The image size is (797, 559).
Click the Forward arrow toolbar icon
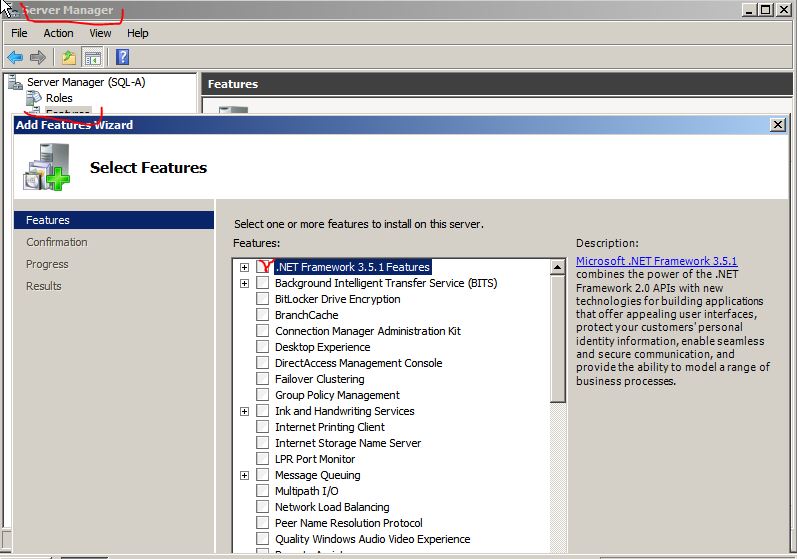(38, 57)
